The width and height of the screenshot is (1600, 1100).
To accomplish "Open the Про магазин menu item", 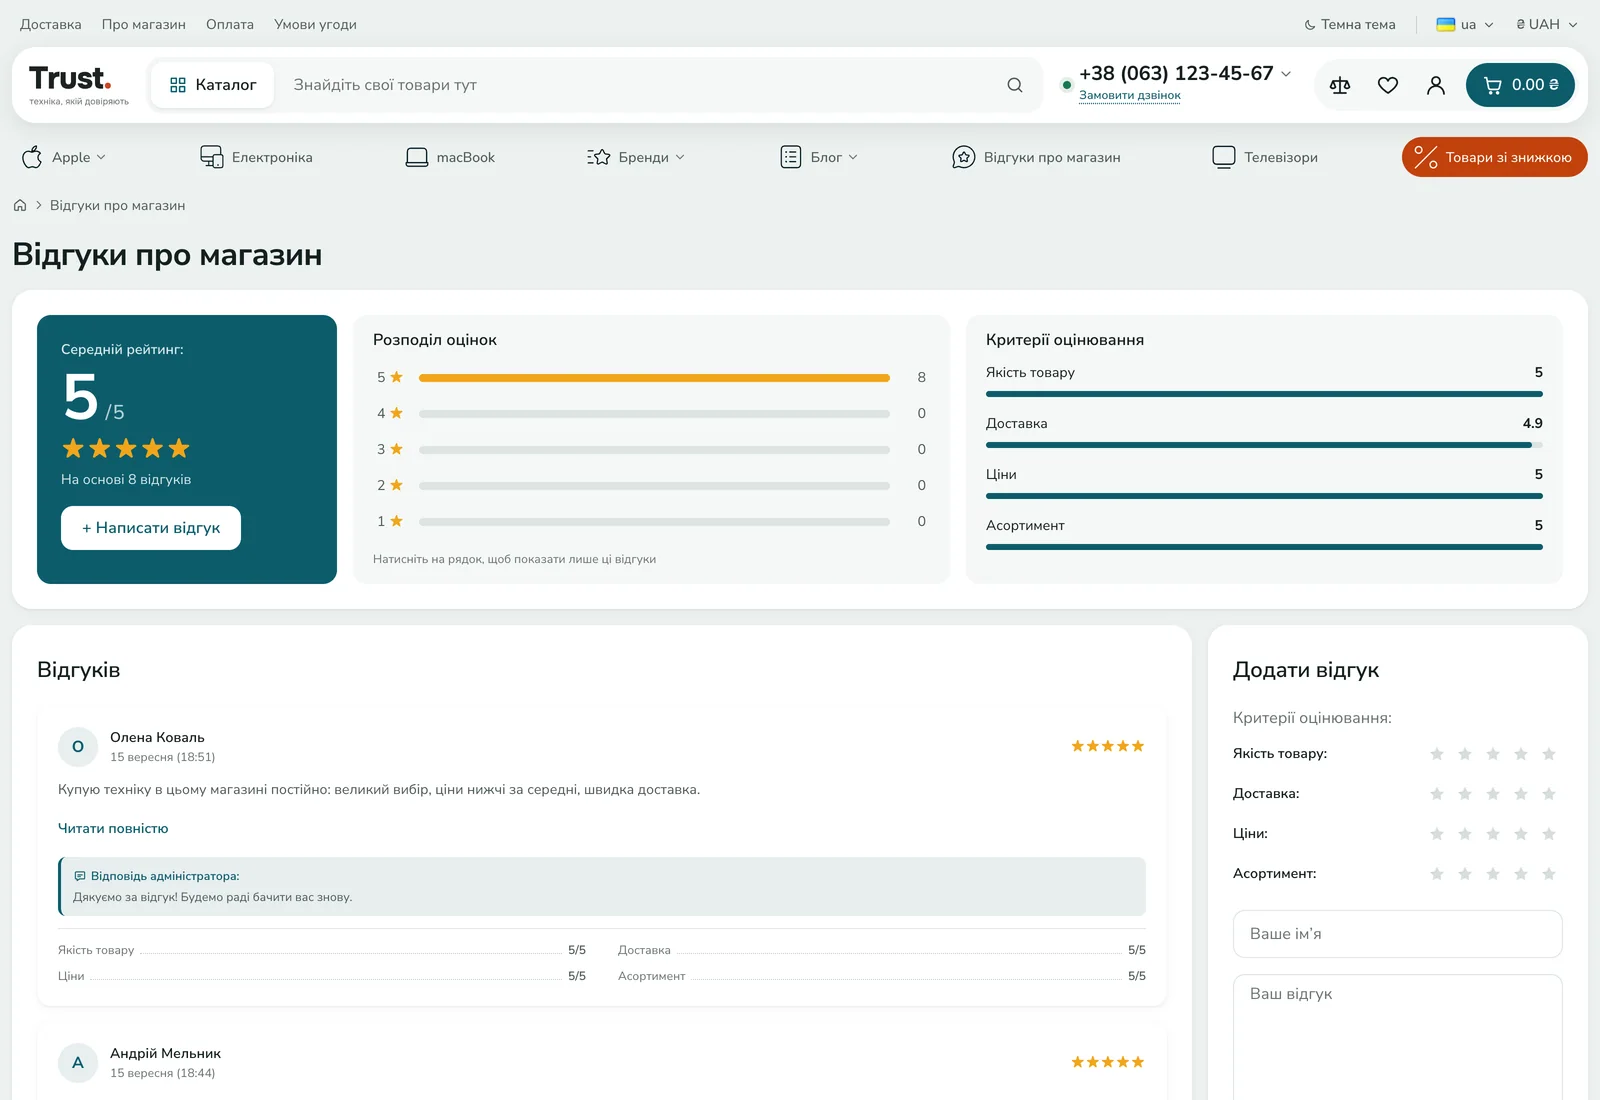I will coord(144,24).
